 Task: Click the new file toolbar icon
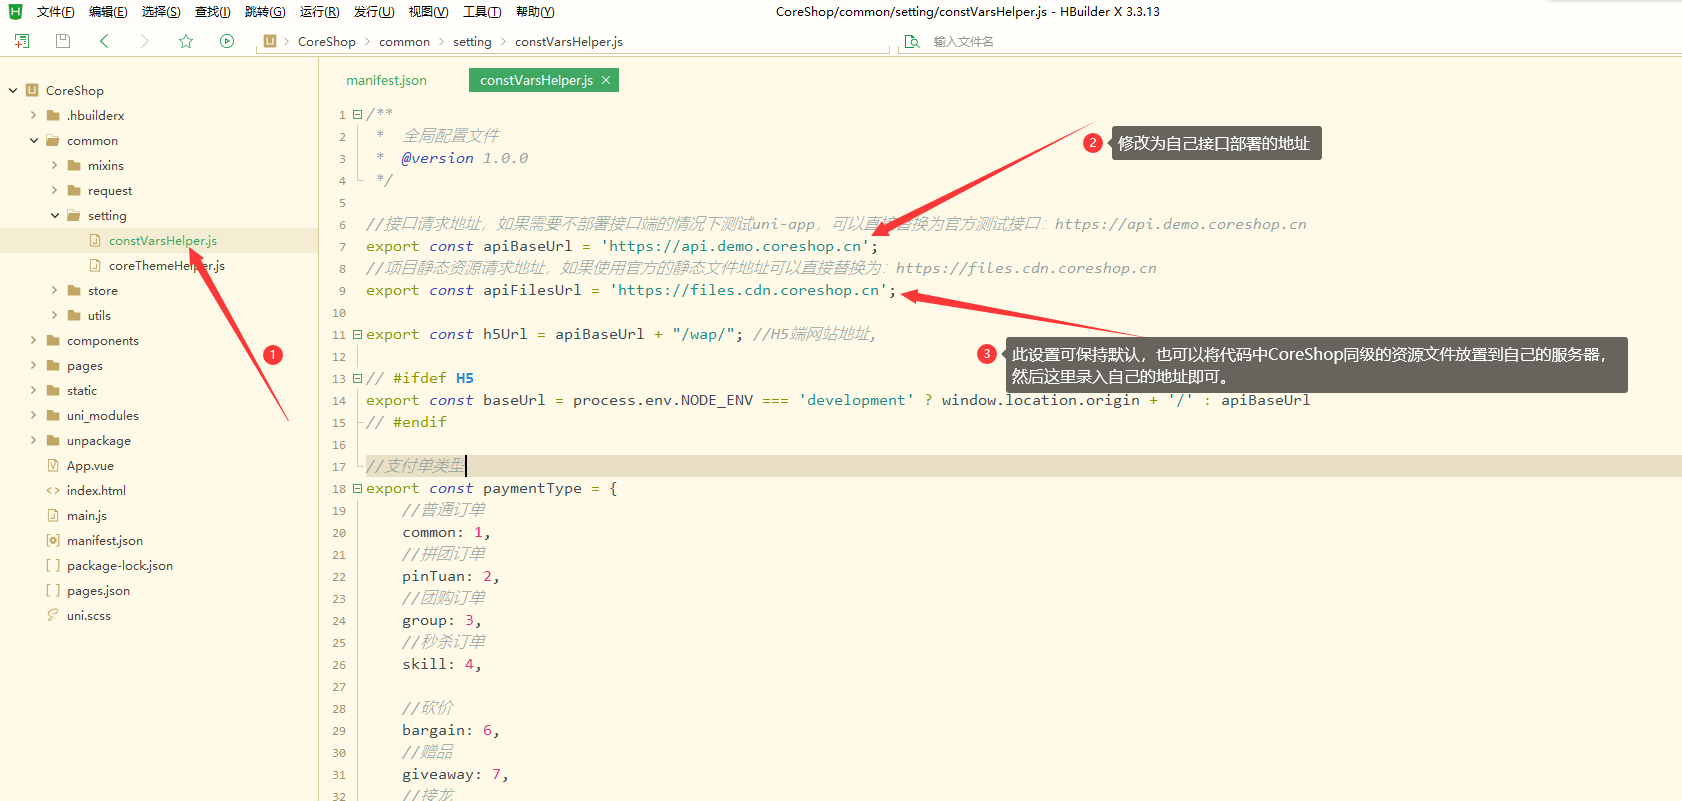pos(22,41)
